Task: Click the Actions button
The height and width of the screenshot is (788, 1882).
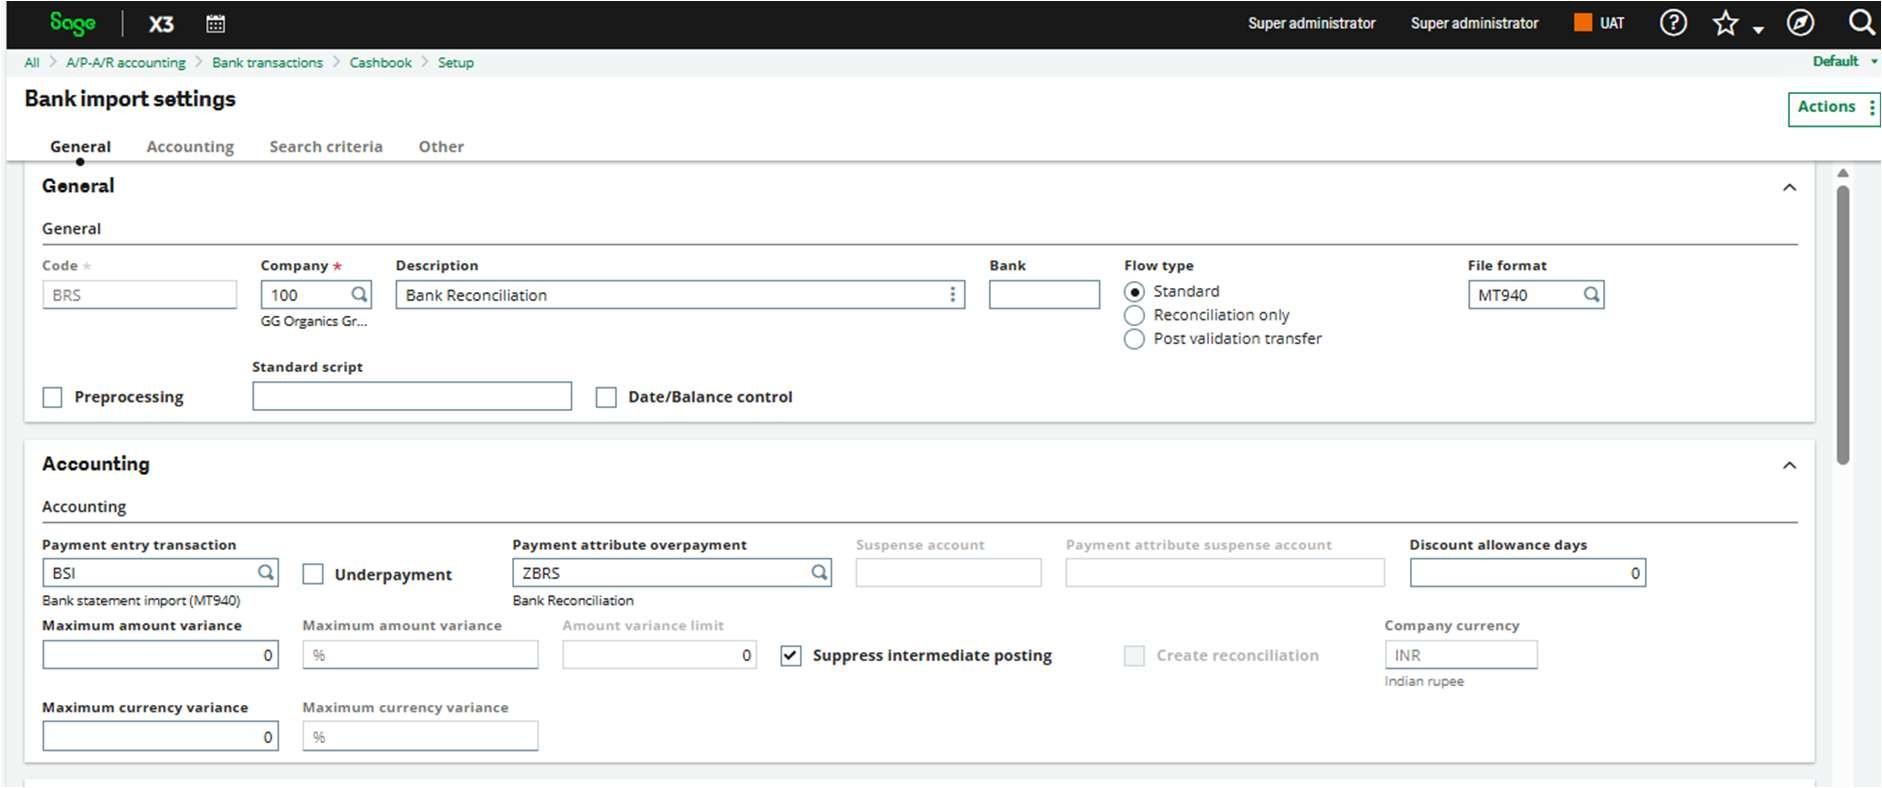Action: tap(1832, 108)
